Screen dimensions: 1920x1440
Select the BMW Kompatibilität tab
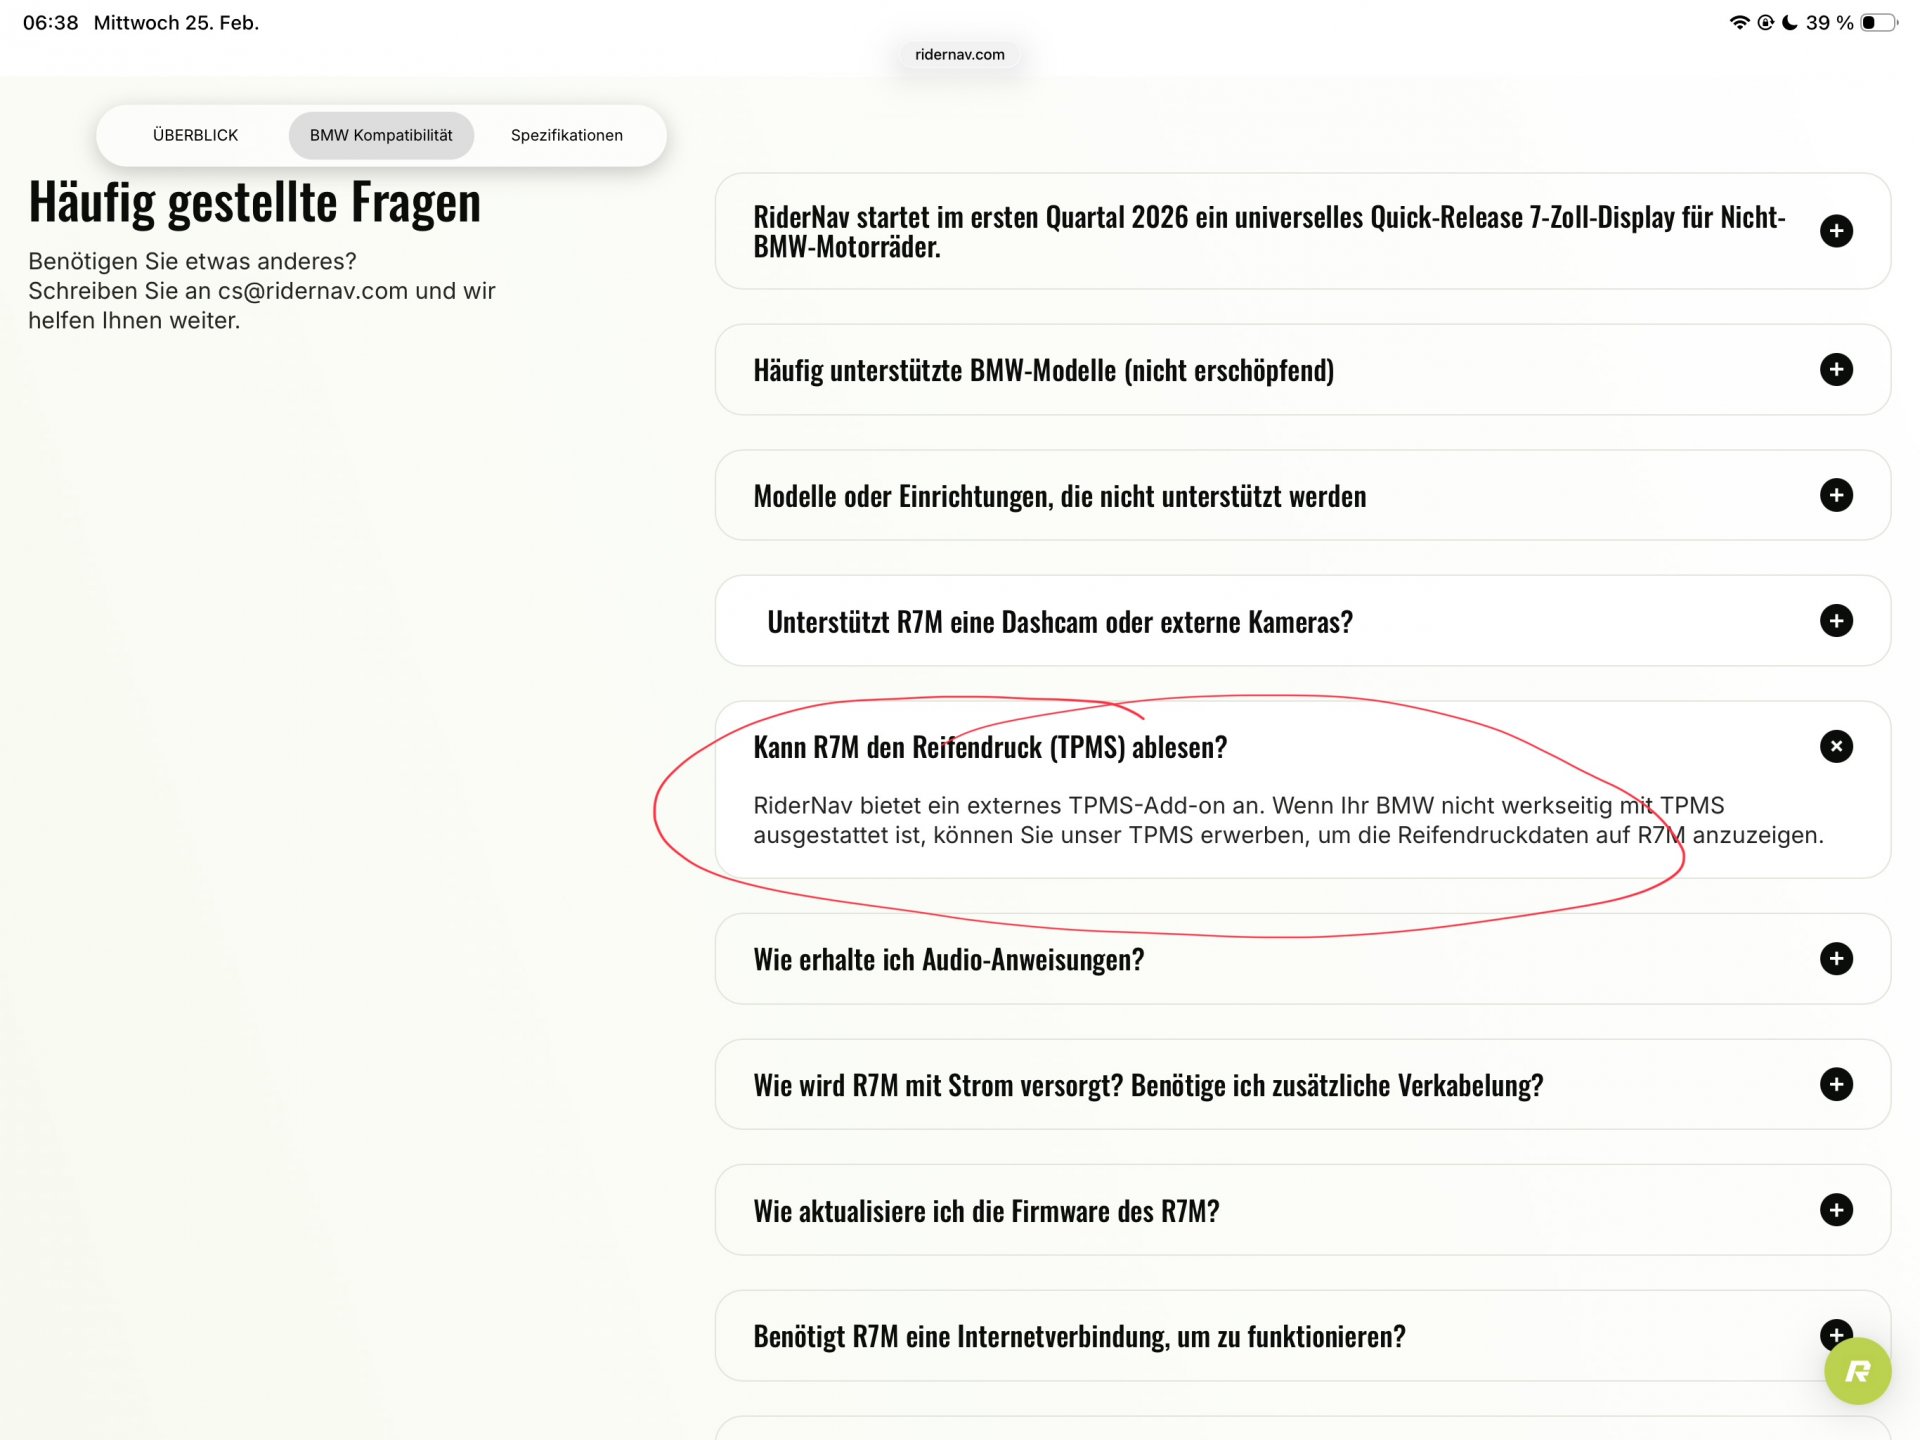point(381,135)
